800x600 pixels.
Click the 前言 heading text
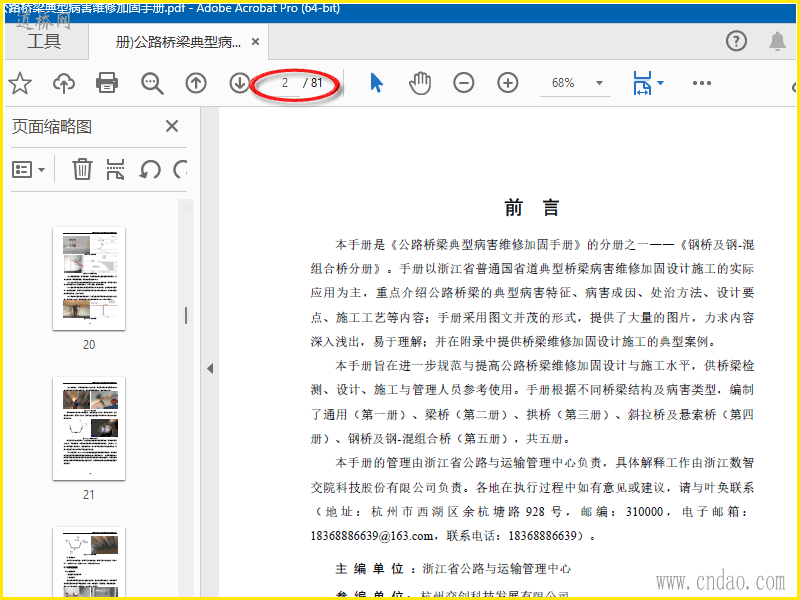[x=532, y=208]
